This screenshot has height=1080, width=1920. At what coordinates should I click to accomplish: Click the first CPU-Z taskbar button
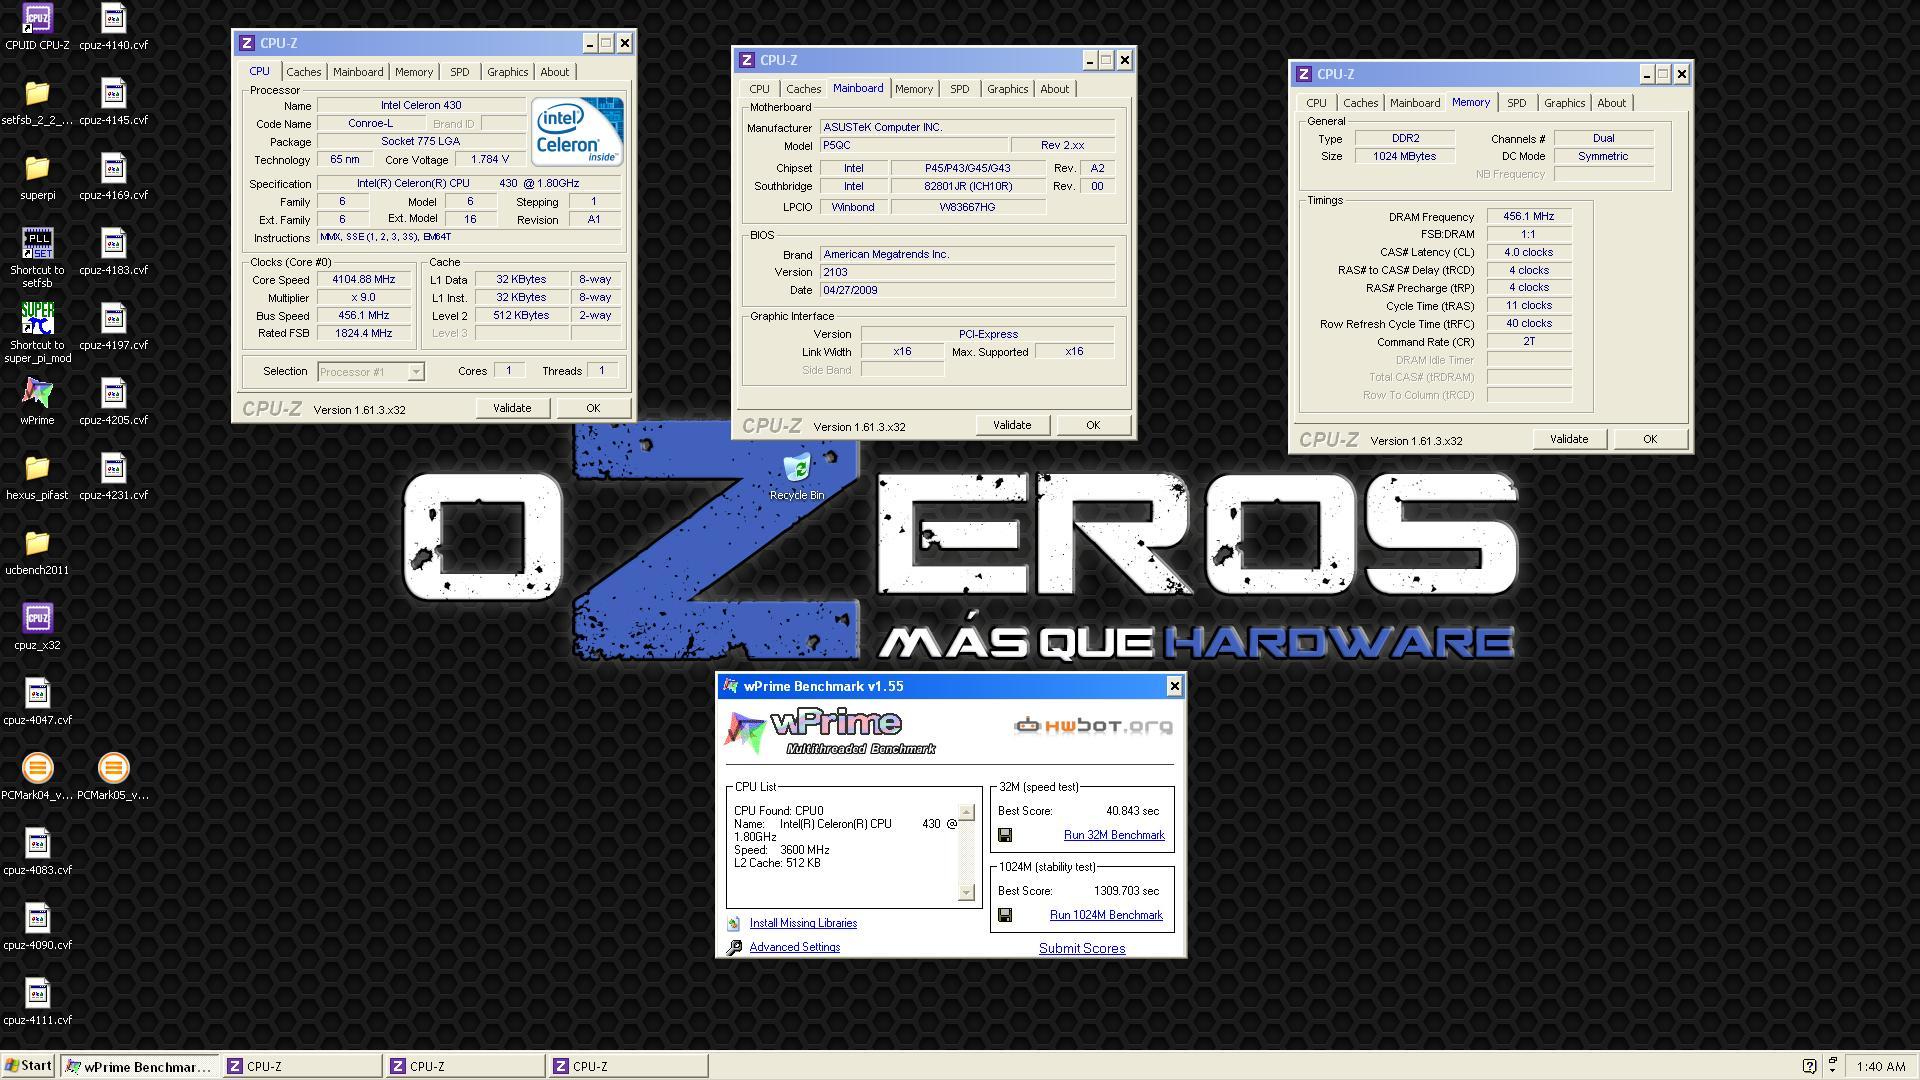point(302,1067)
